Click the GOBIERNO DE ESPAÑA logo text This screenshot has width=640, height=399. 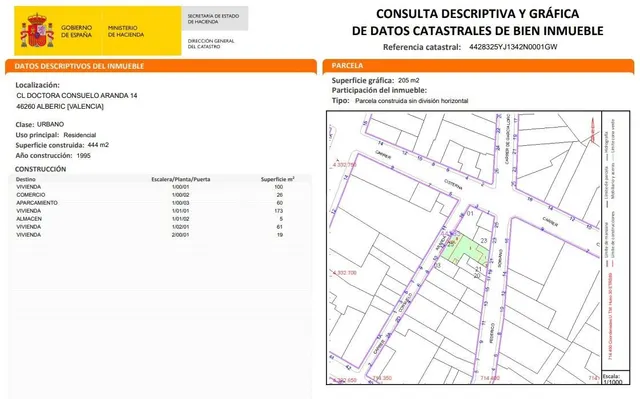76,31
